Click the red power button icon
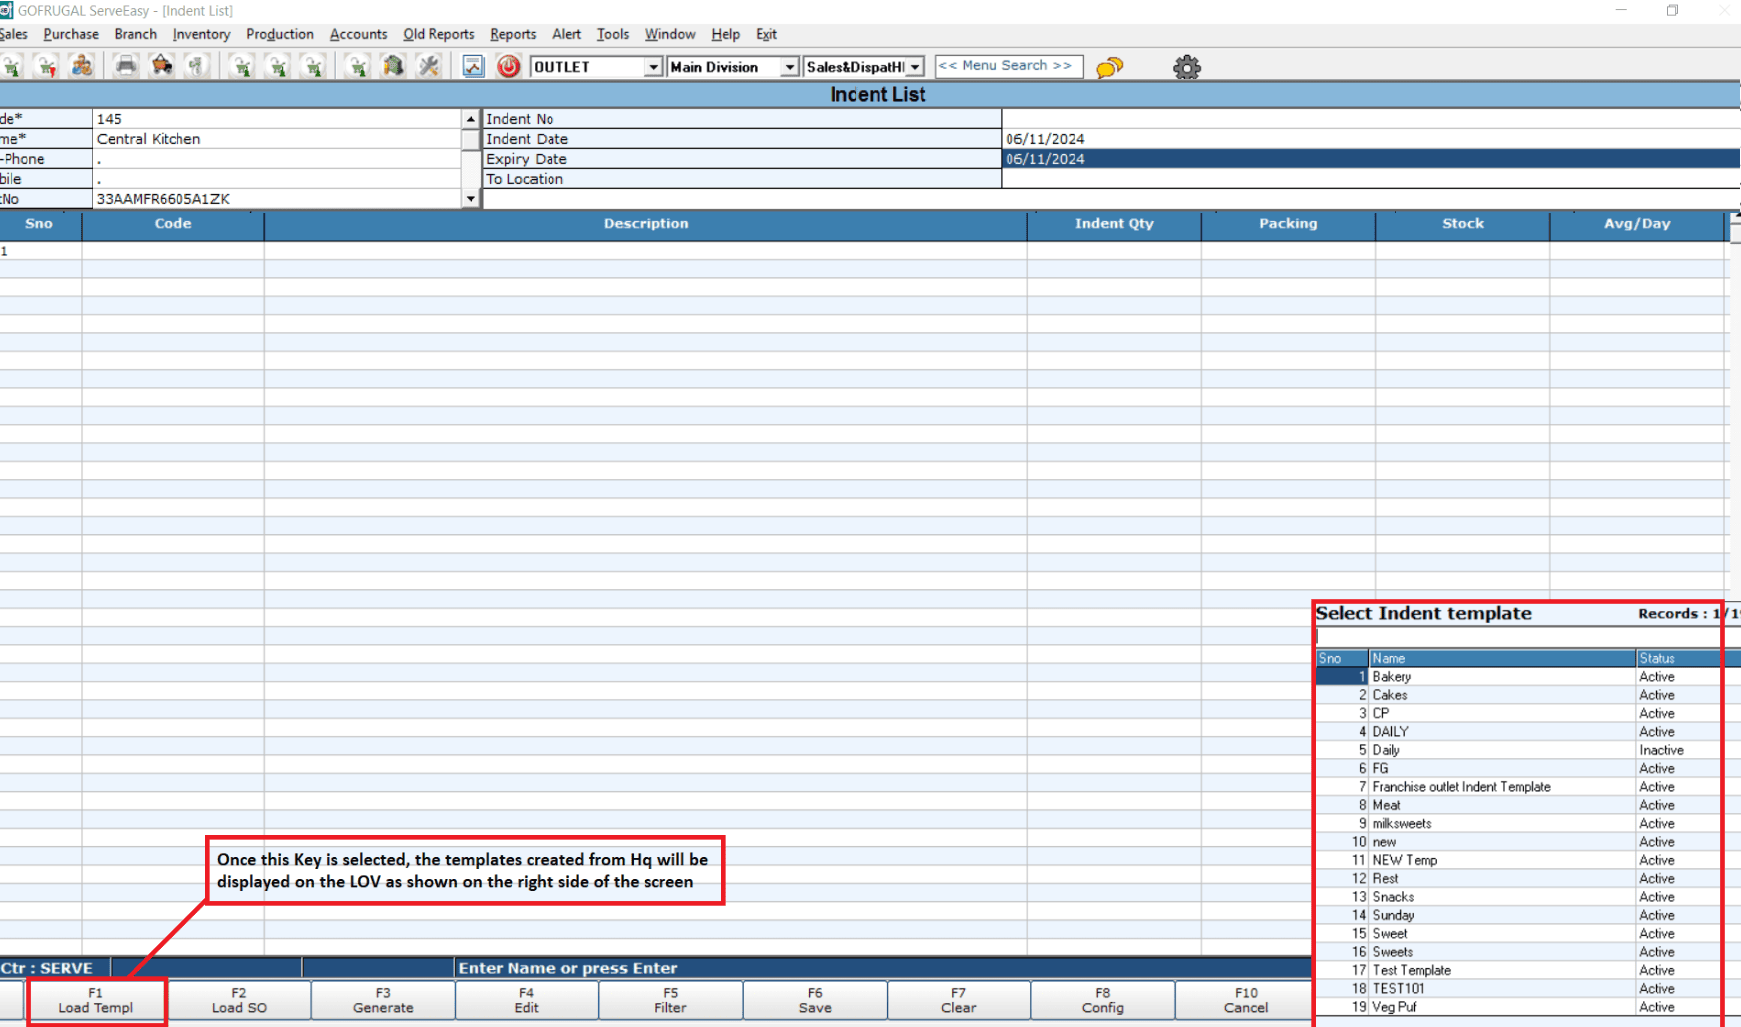The height and width of the screenshot is (1027, 1741). coord(509,67)
